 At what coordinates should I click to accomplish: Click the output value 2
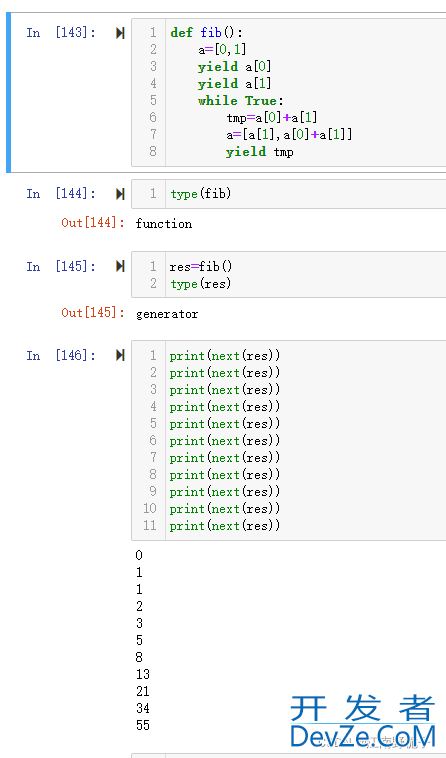click(x=139, y=606)
